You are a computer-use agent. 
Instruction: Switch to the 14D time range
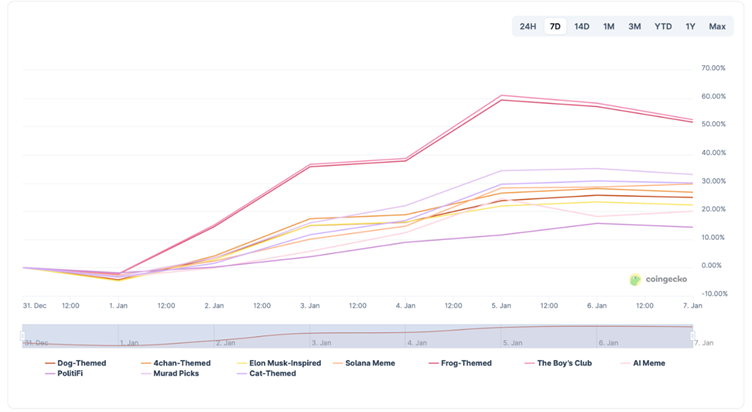582,26
